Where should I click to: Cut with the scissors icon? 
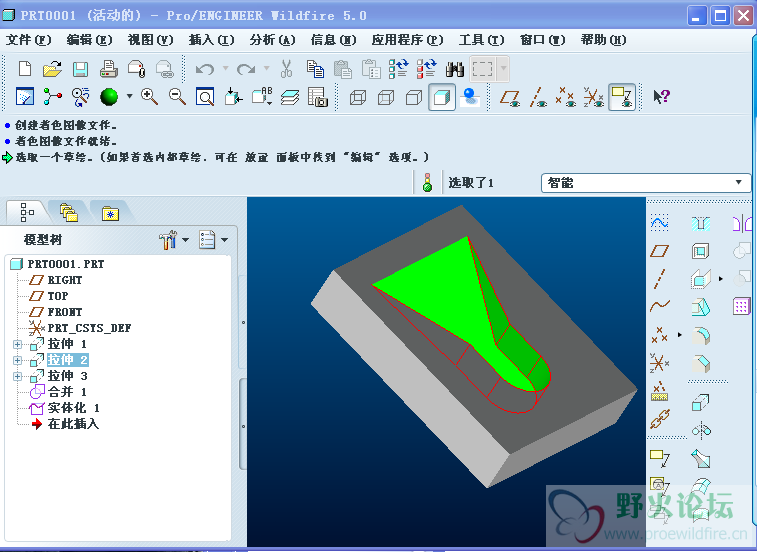286,69
